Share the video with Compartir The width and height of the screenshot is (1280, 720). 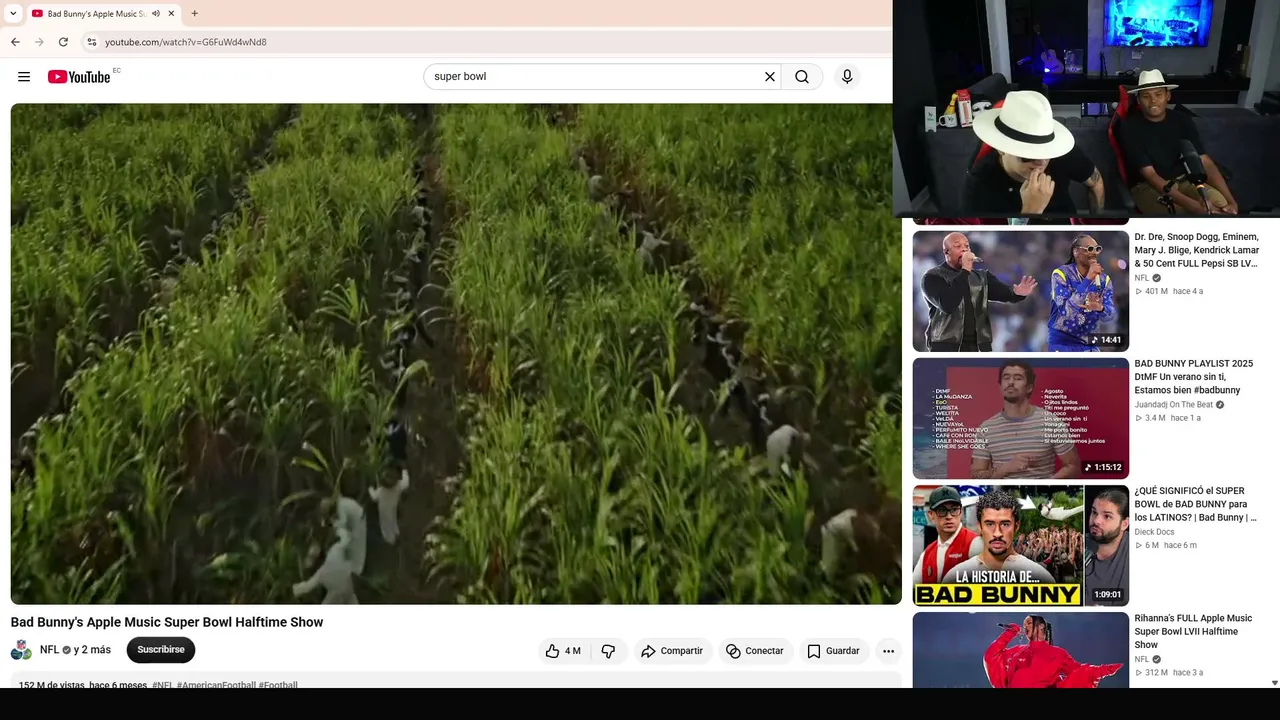pos(672,651)
